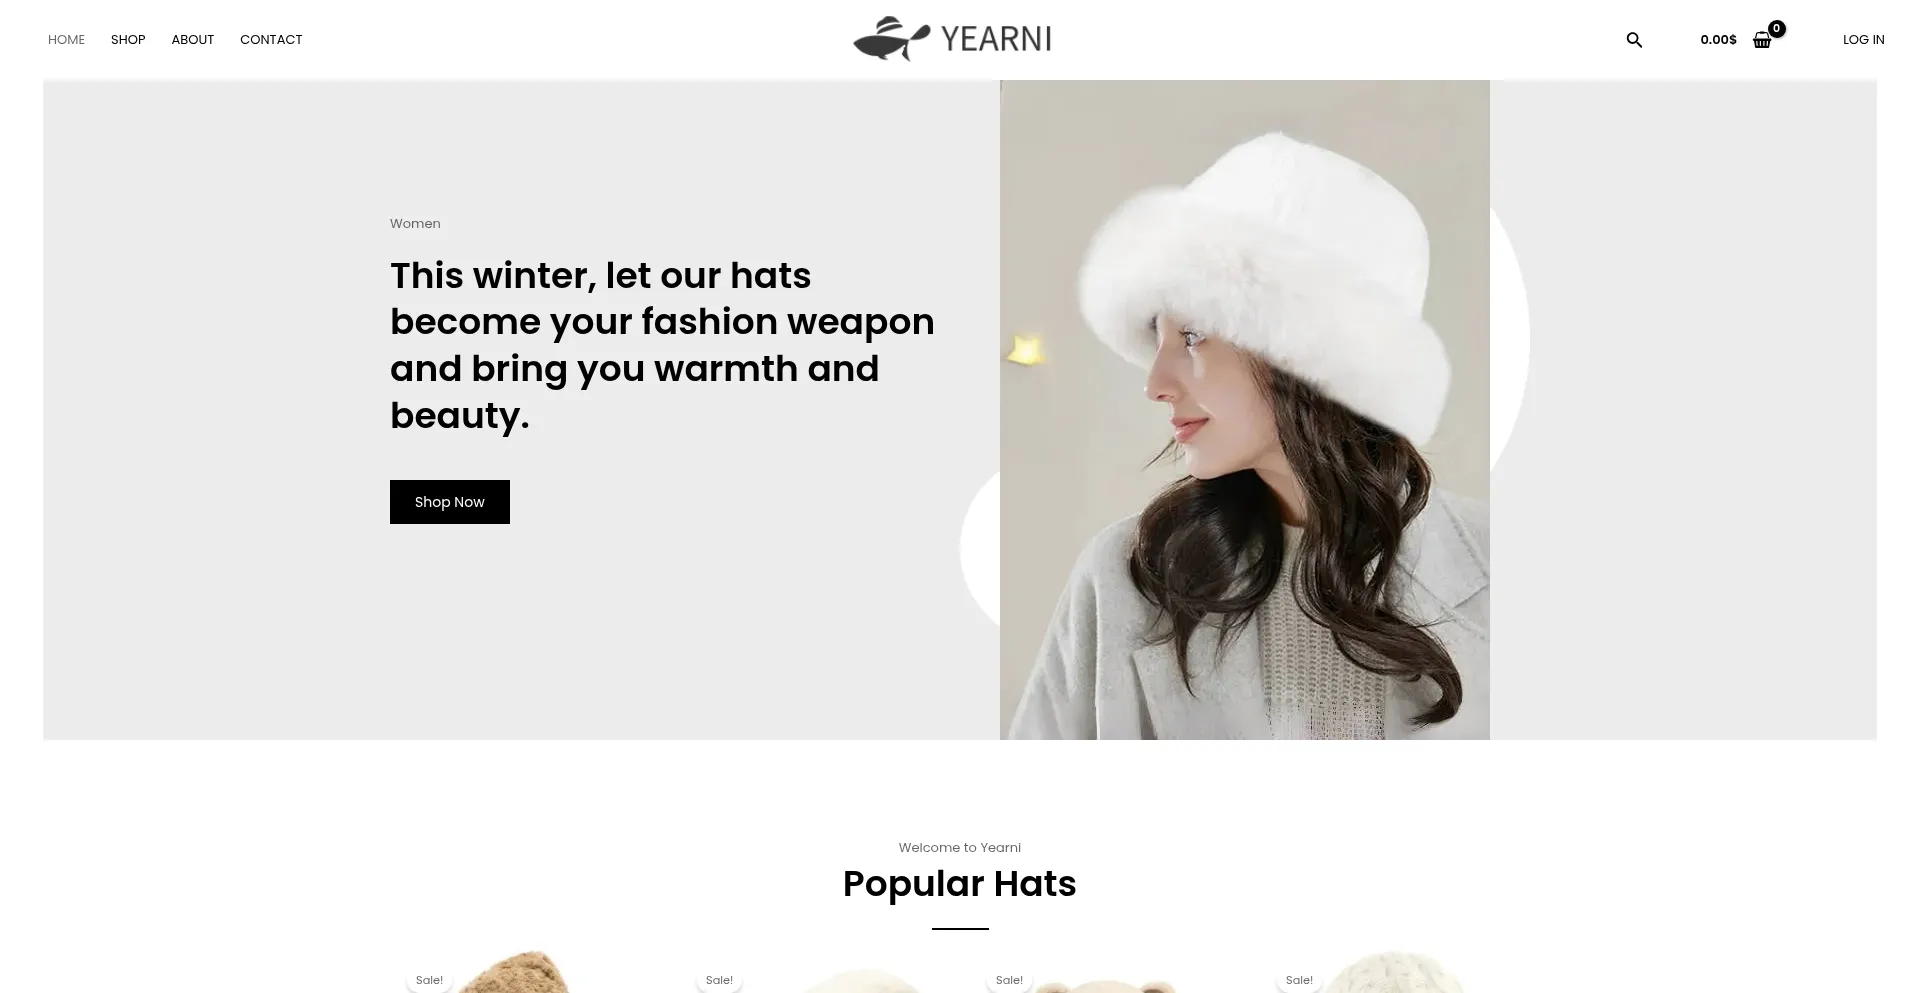Click the Women category label
This screenshot has height=993, width=1920.
click(x=415, y=224)
